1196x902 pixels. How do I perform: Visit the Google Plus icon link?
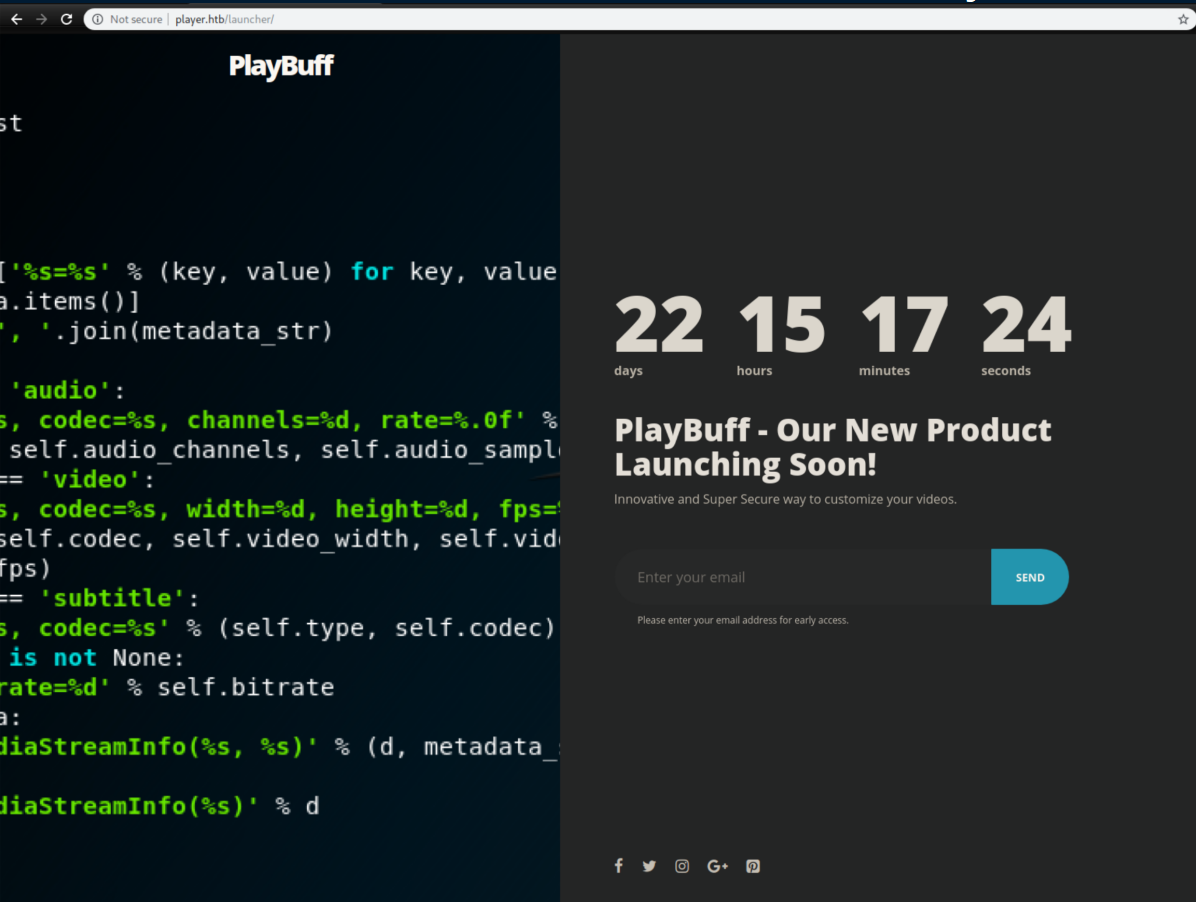[717, 866]
